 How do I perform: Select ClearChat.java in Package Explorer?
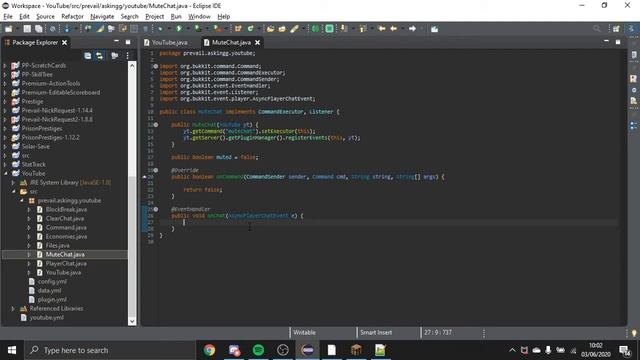click(65, 218)
